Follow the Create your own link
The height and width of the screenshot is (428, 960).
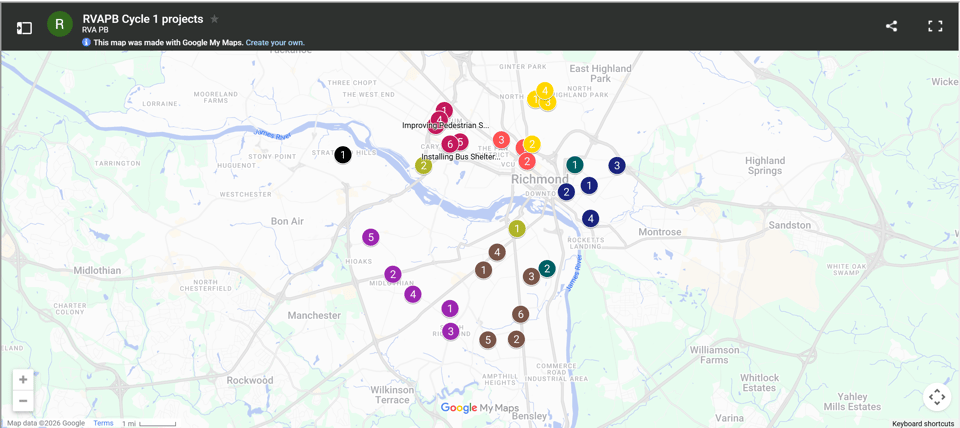(275, 43)
